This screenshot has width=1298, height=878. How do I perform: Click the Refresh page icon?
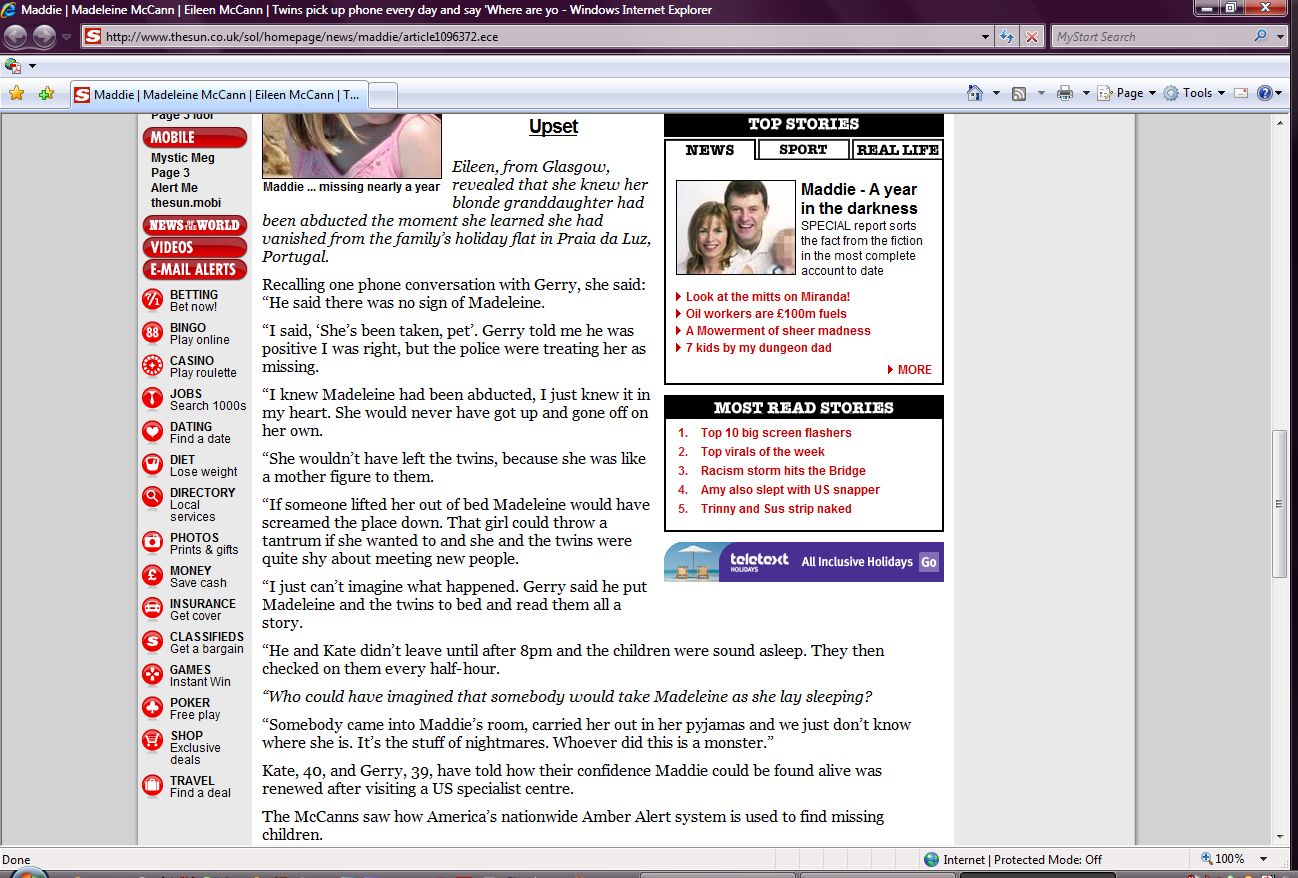1008,37
